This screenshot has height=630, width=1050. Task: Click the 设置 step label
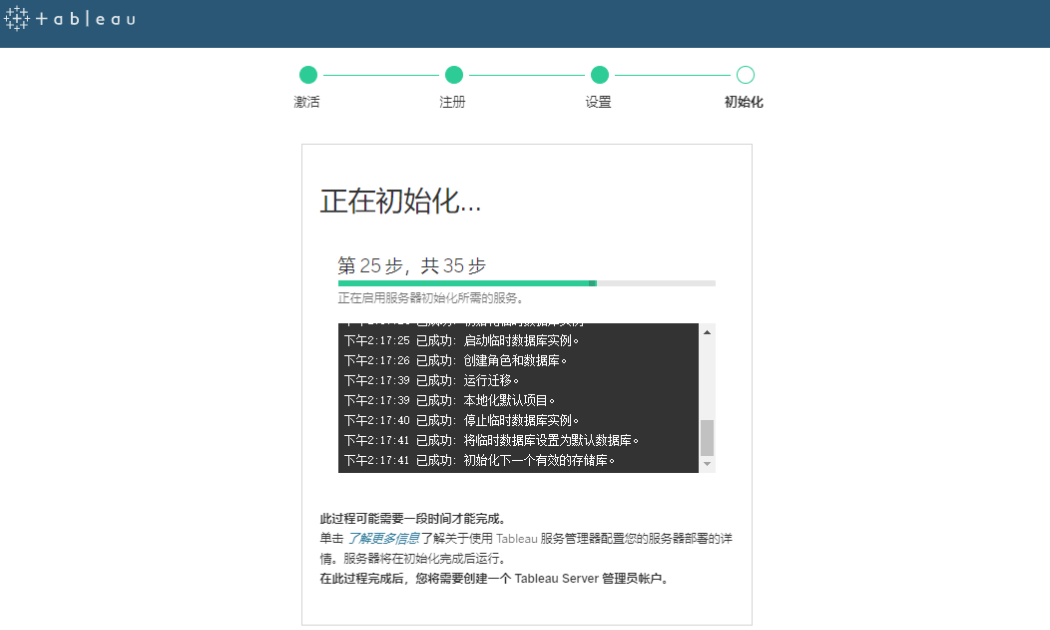pos(598,102)
